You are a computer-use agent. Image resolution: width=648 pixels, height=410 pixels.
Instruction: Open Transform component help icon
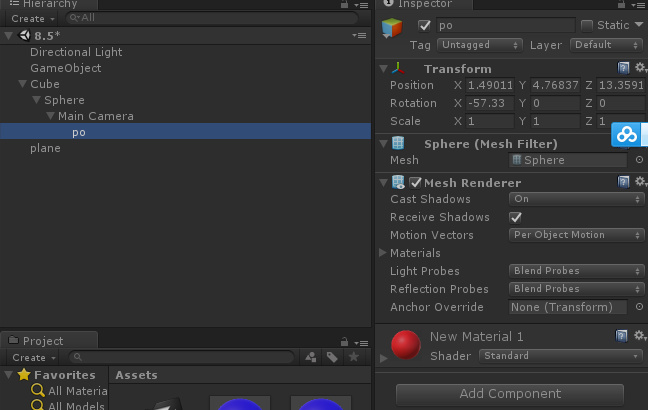point(623,68)
